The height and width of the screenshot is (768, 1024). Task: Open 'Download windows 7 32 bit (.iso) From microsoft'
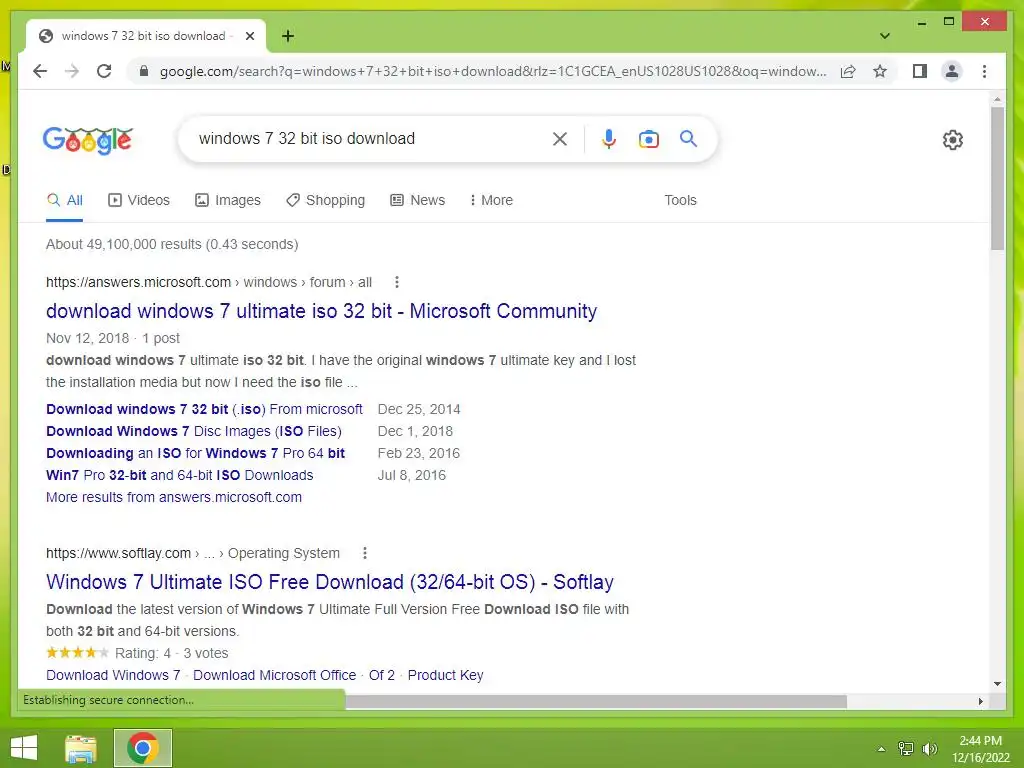204,409
